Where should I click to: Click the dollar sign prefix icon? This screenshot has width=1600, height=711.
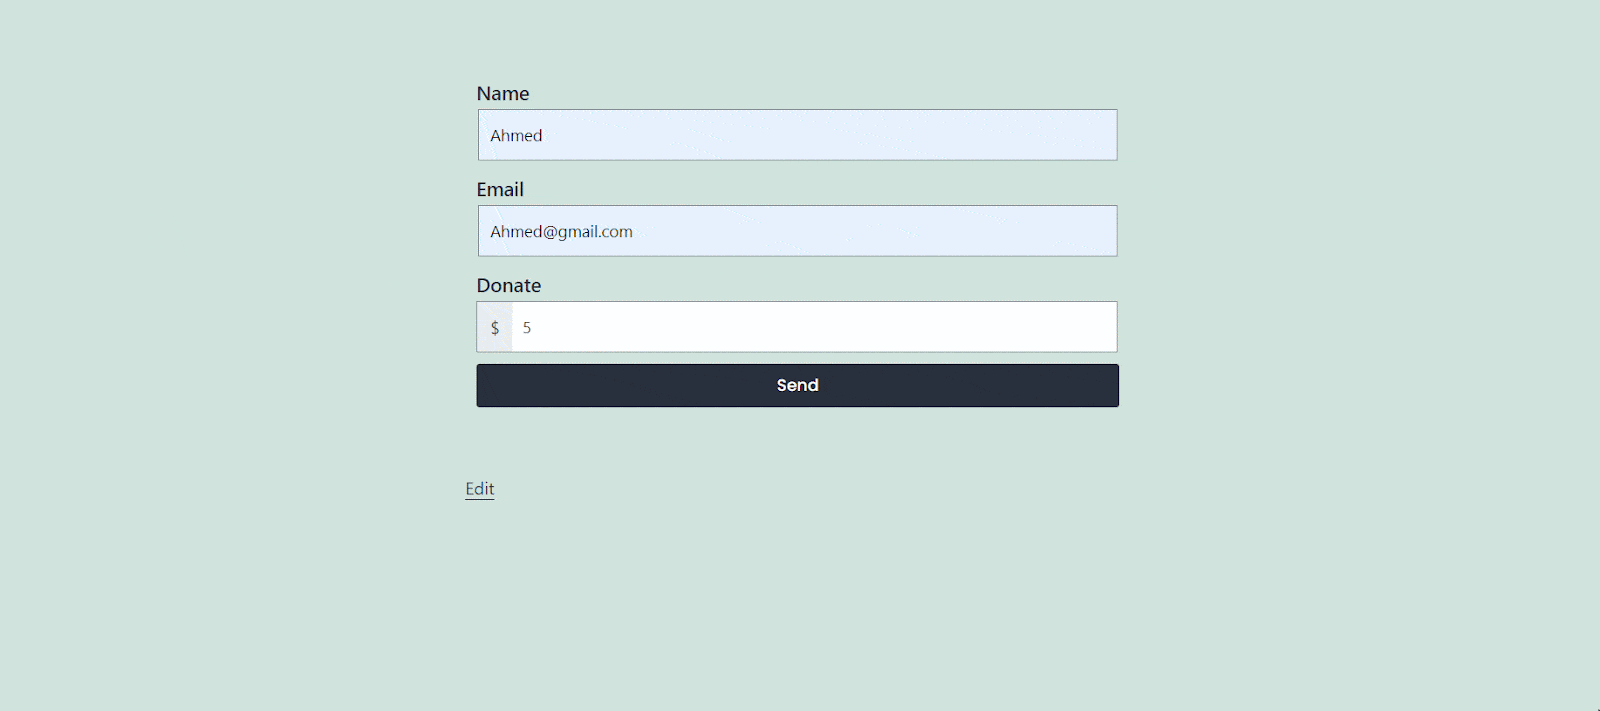click(x=495, y=328)
